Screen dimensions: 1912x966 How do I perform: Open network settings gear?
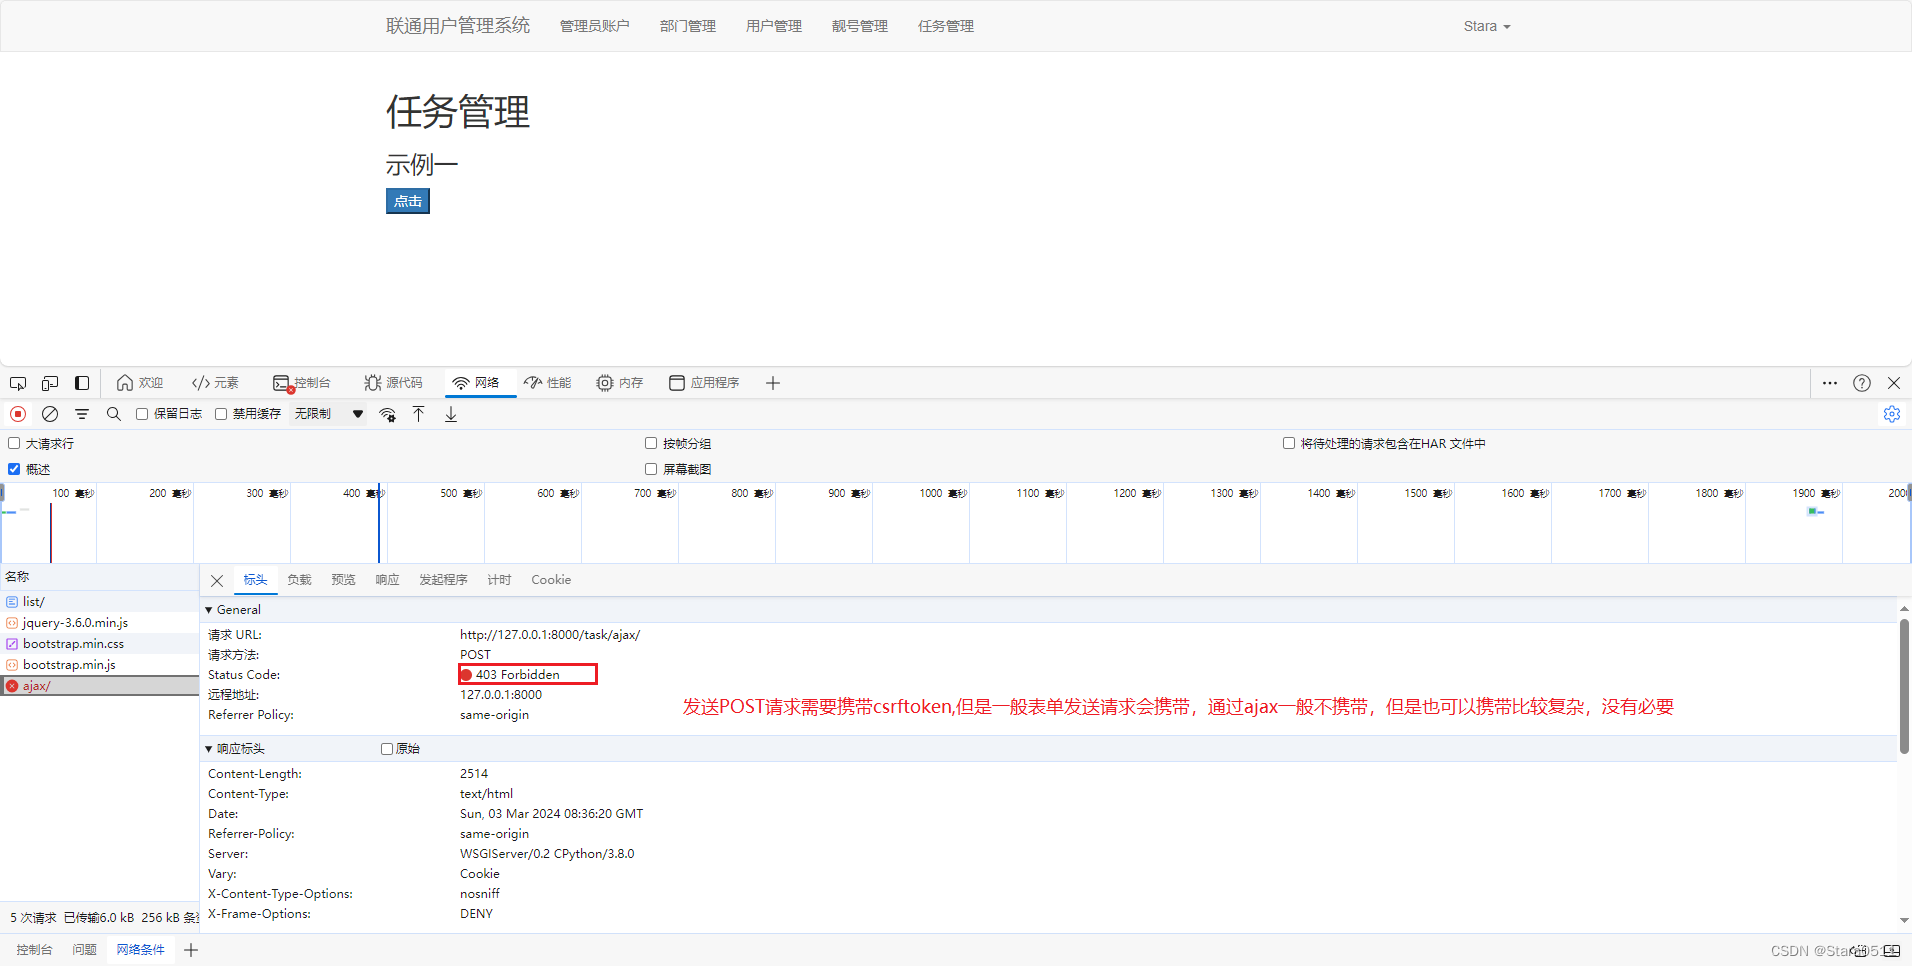pyautogui.click(x=1892, y=414)
